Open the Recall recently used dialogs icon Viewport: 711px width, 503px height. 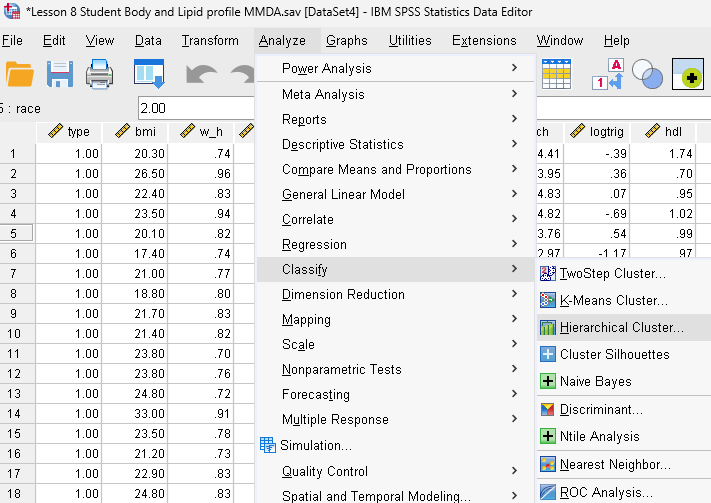(x=149, y=74)
